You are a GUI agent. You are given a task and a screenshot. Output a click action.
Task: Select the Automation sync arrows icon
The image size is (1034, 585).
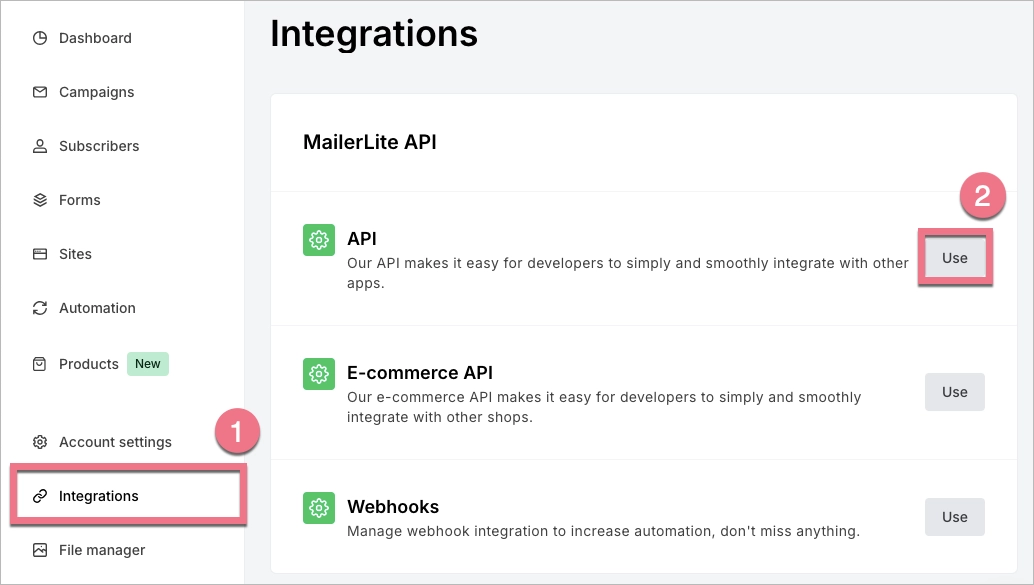click(x=39, y=307)
